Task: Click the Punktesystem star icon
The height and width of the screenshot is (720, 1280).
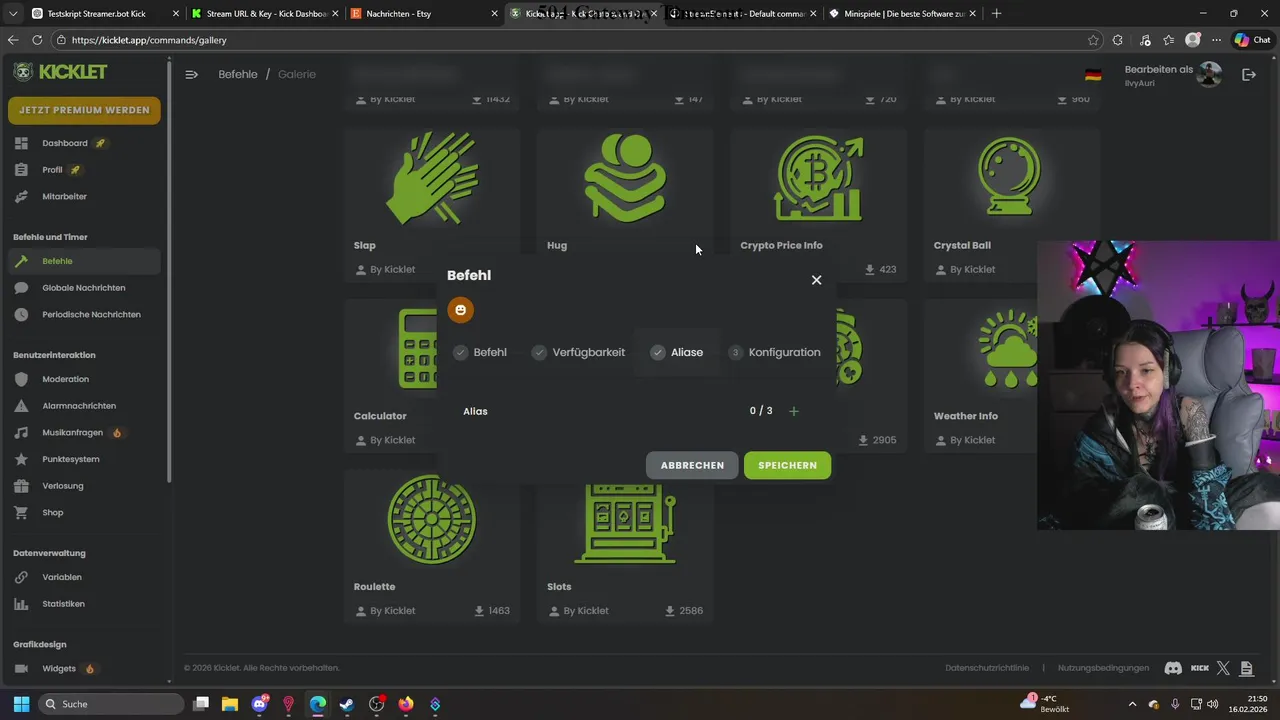Action: [21, 459]
